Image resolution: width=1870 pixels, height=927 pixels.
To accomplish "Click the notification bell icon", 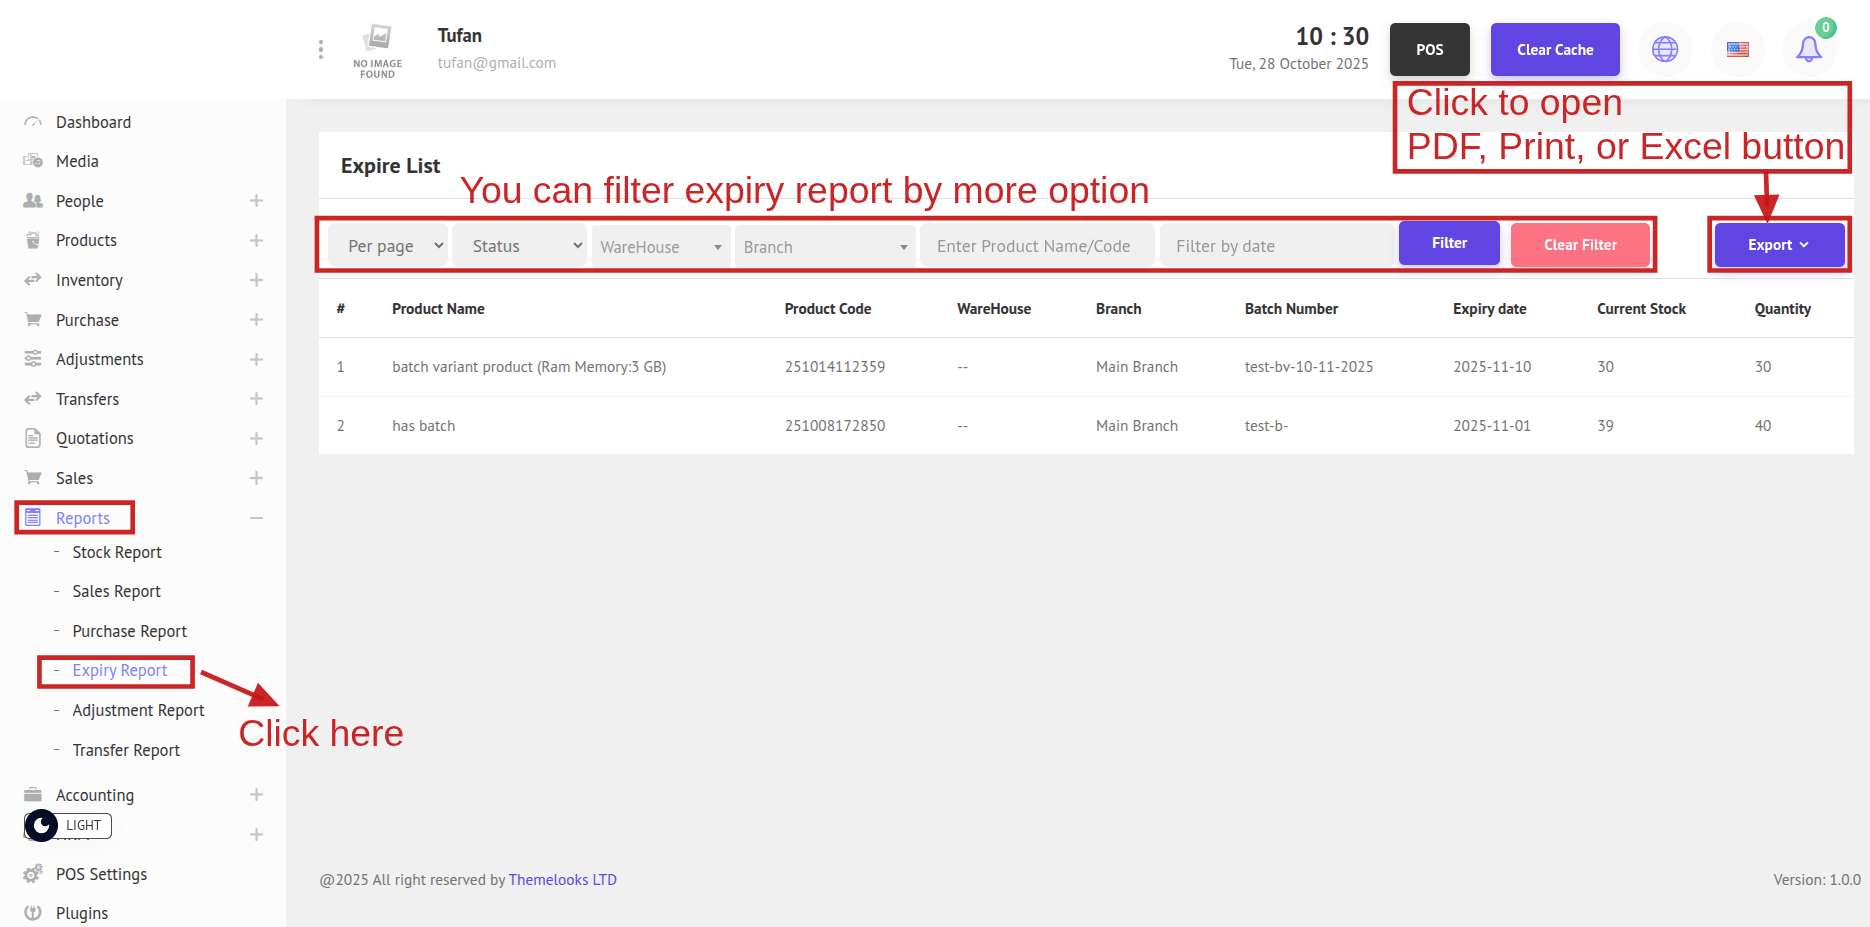I will click(1808, 49).
